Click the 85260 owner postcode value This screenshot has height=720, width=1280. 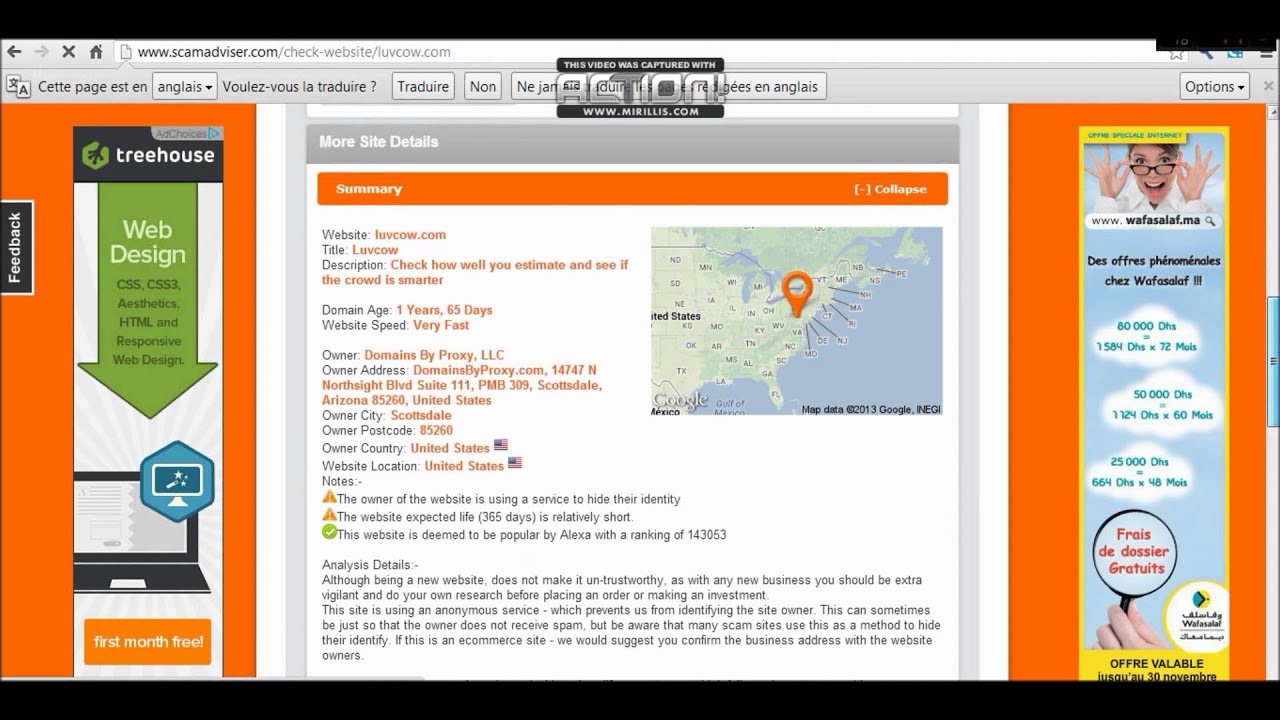click(x=436, y=430)
